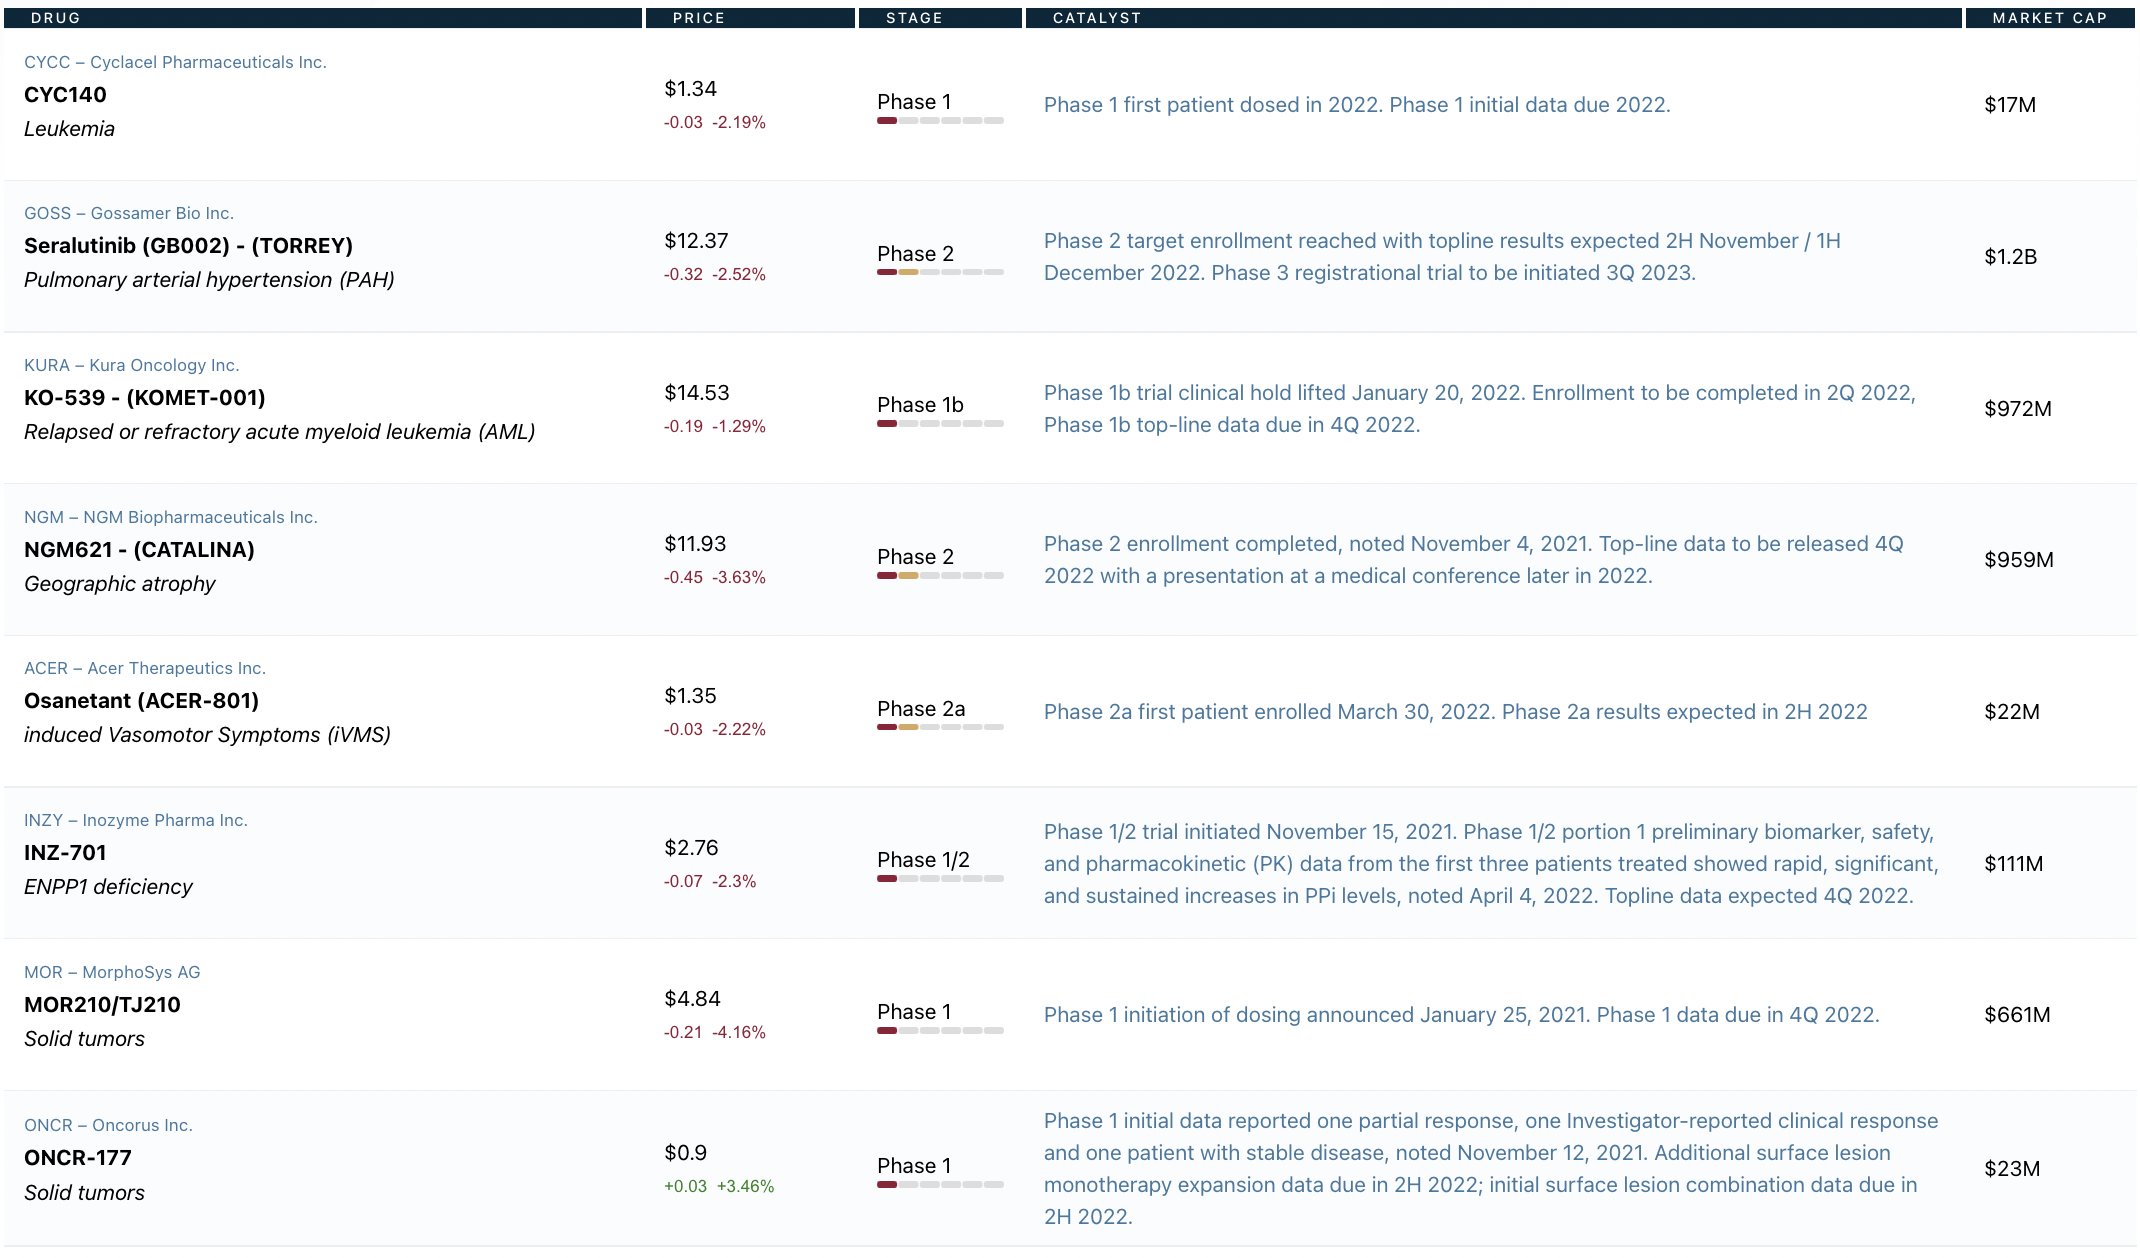The image size is (2140, 1258).
Task: Open the KO-539 - (KOMET-001) drug details
Action: click(145, 398)
